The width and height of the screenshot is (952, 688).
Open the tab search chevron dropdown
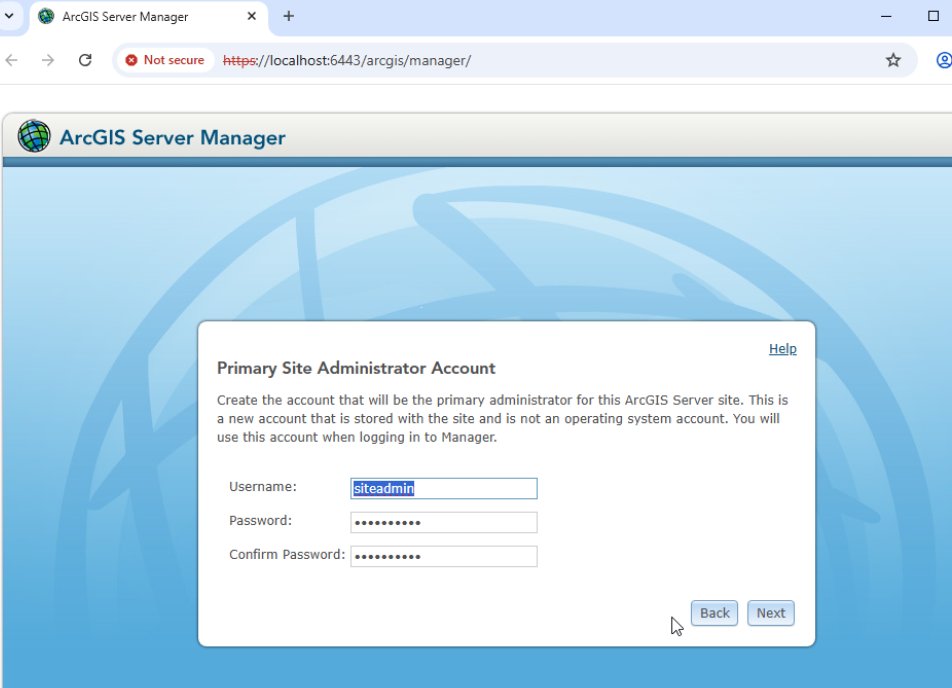click(x=9, y=16)
